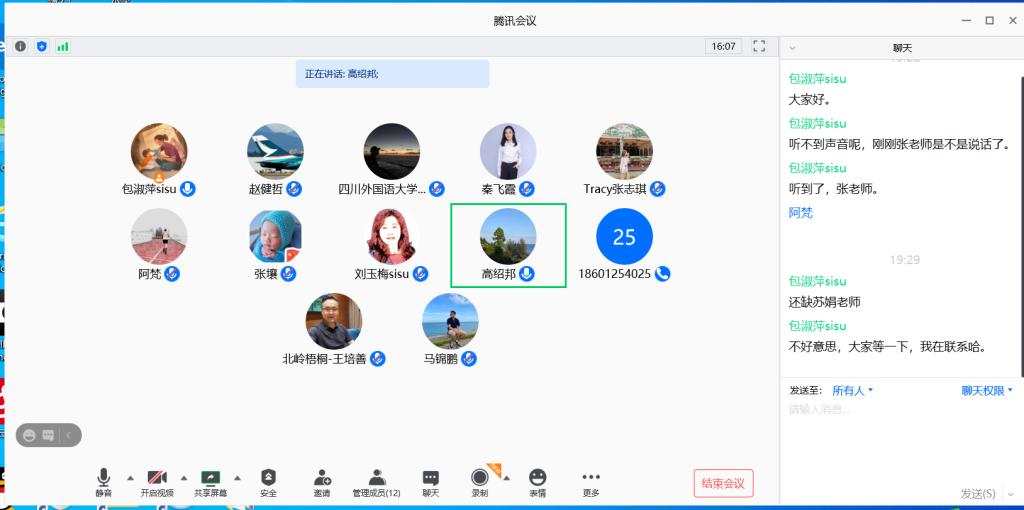Viewport: 1024px width, 510px height.
Task: Click the 邀请 (Invite) icon
Action: pyautogui.click(x=322, y=482)
